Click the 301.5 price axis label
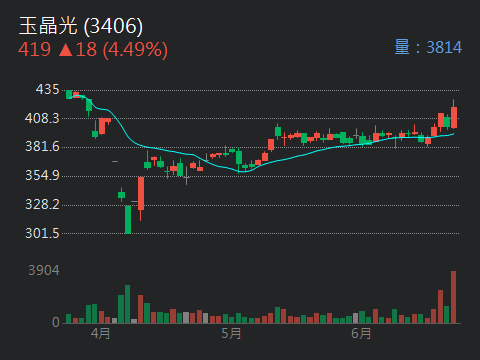The image size is (480, 360). pos(42,233)
